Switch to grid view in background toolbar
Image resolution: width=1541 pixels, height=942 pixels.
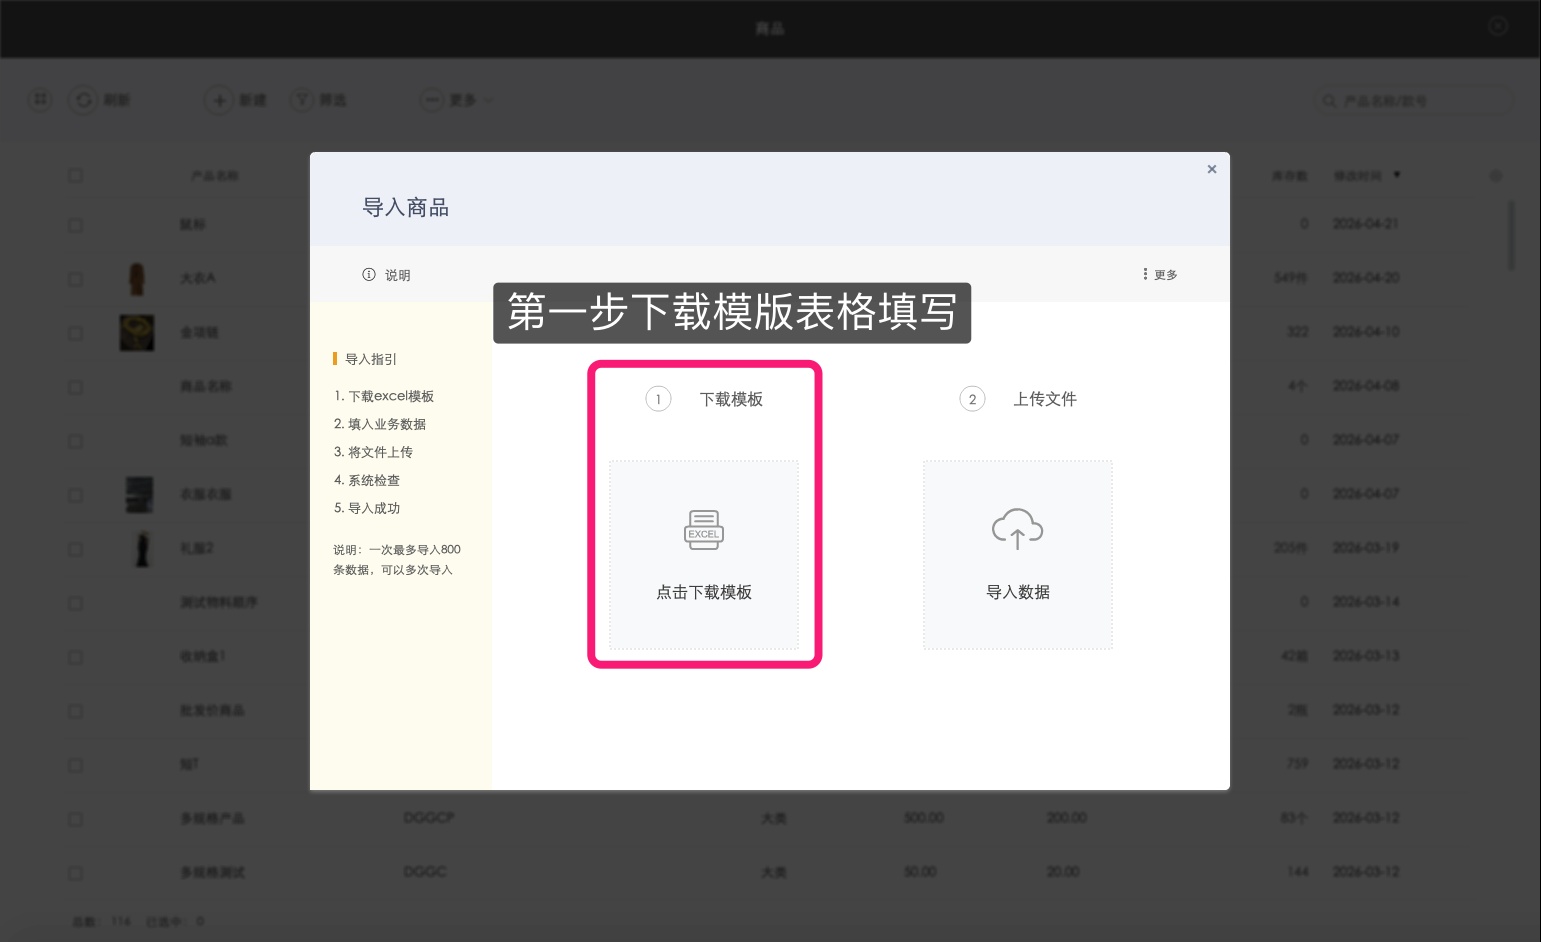click(40, 100)
